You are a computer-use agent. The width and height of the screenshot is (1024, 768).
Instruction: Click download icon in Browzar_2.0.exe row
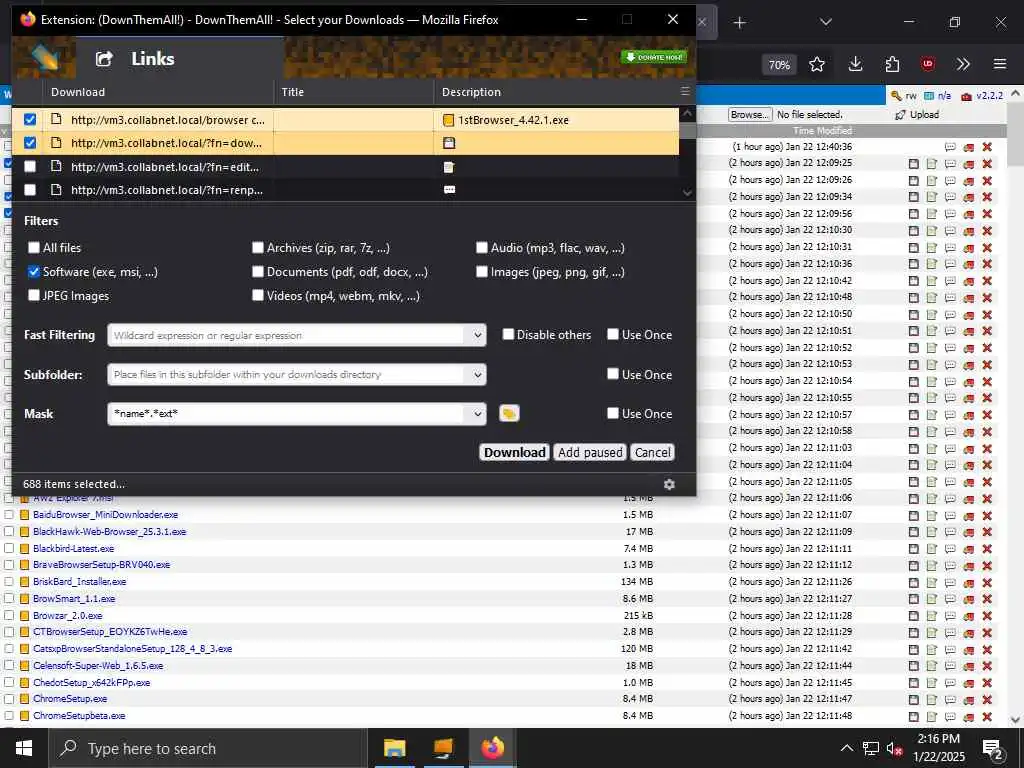pos(914,616)
